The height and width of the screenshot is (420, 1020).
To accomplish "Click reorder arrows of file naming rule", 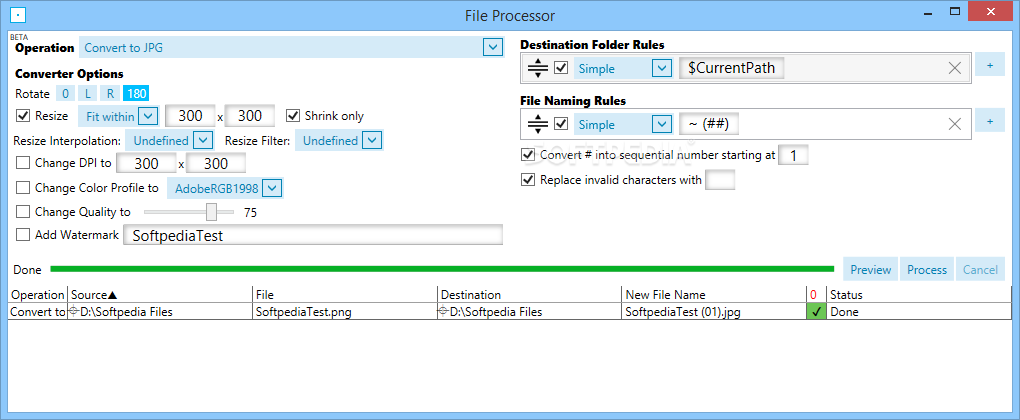I will click(537, 124).
